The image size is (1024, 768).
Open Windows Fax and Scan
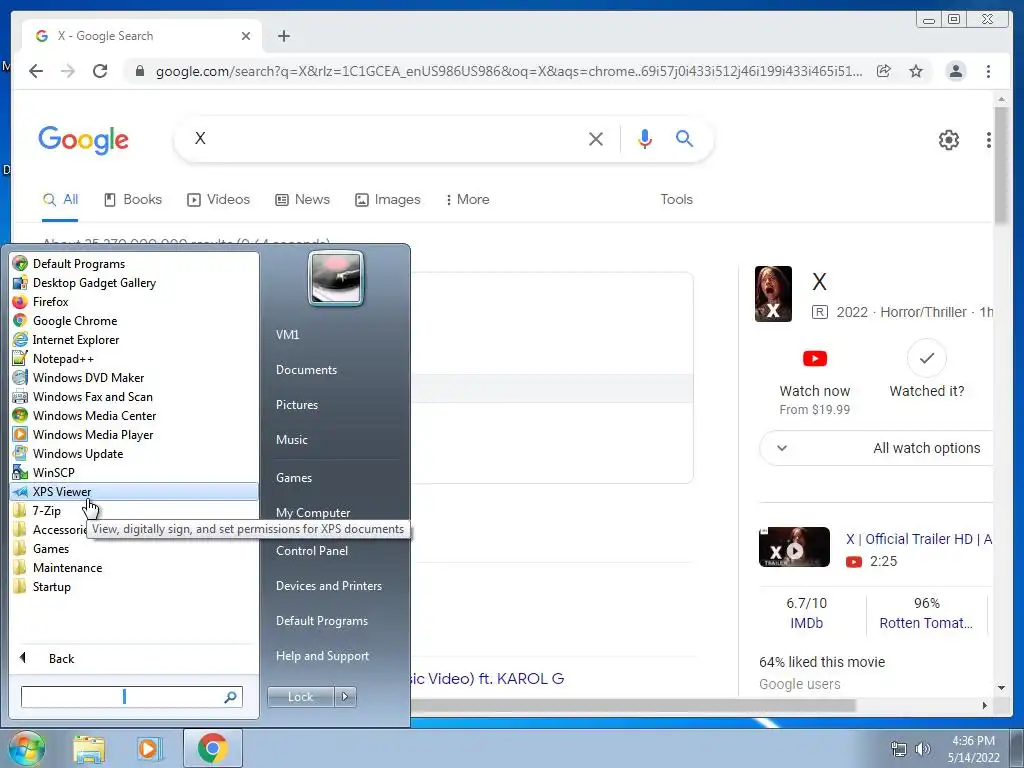(134, 396)
